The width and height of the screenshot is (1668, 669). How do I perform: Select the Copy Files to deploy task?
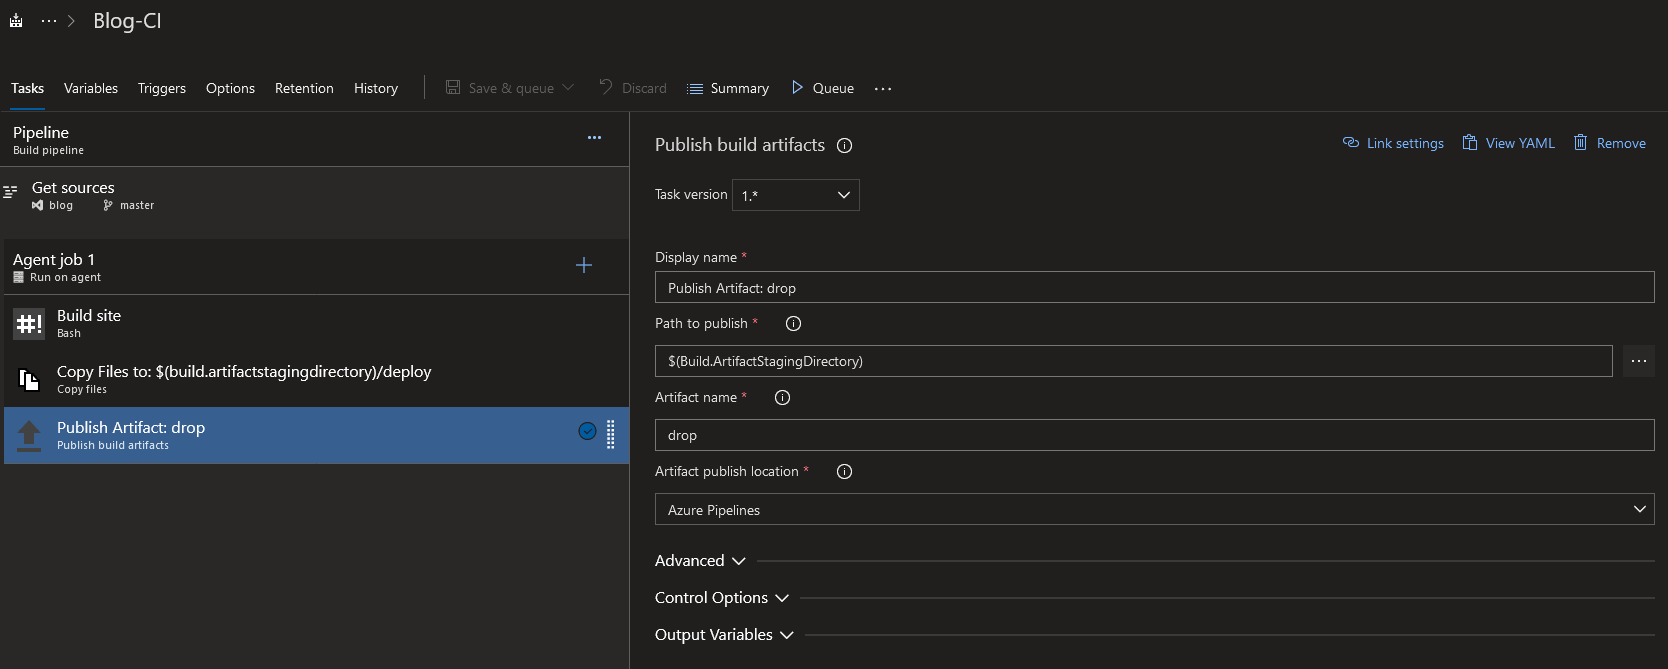pos(316,379)
